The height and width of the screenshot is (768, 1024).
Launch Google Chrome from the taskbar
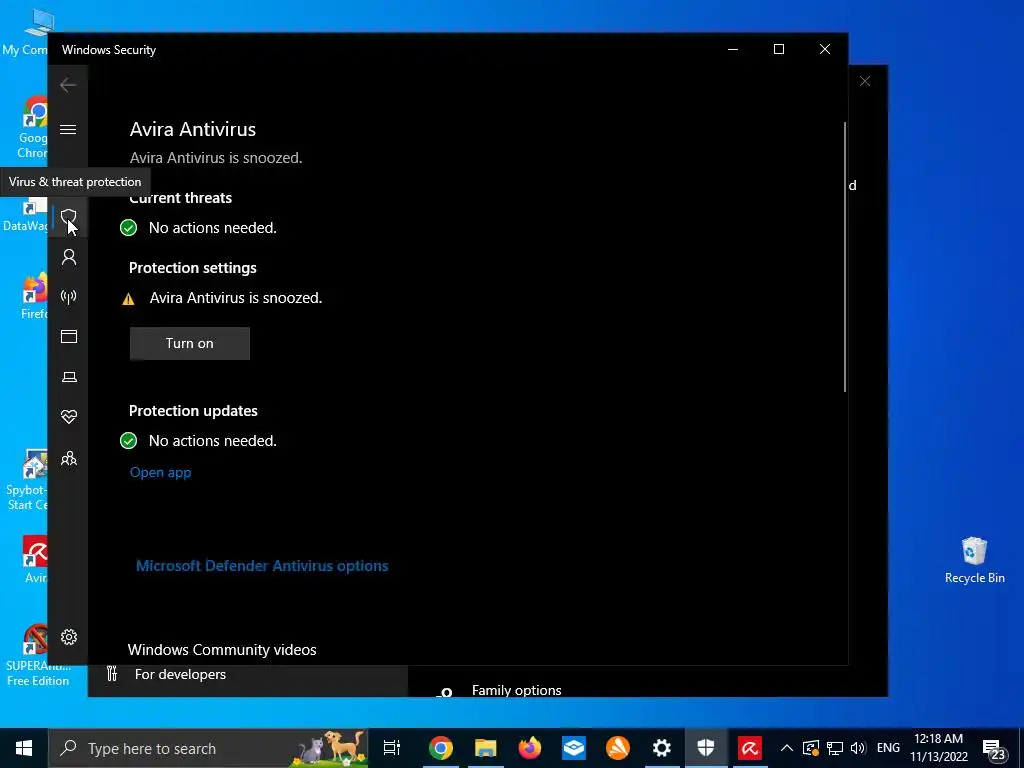[x=441, y=748]
